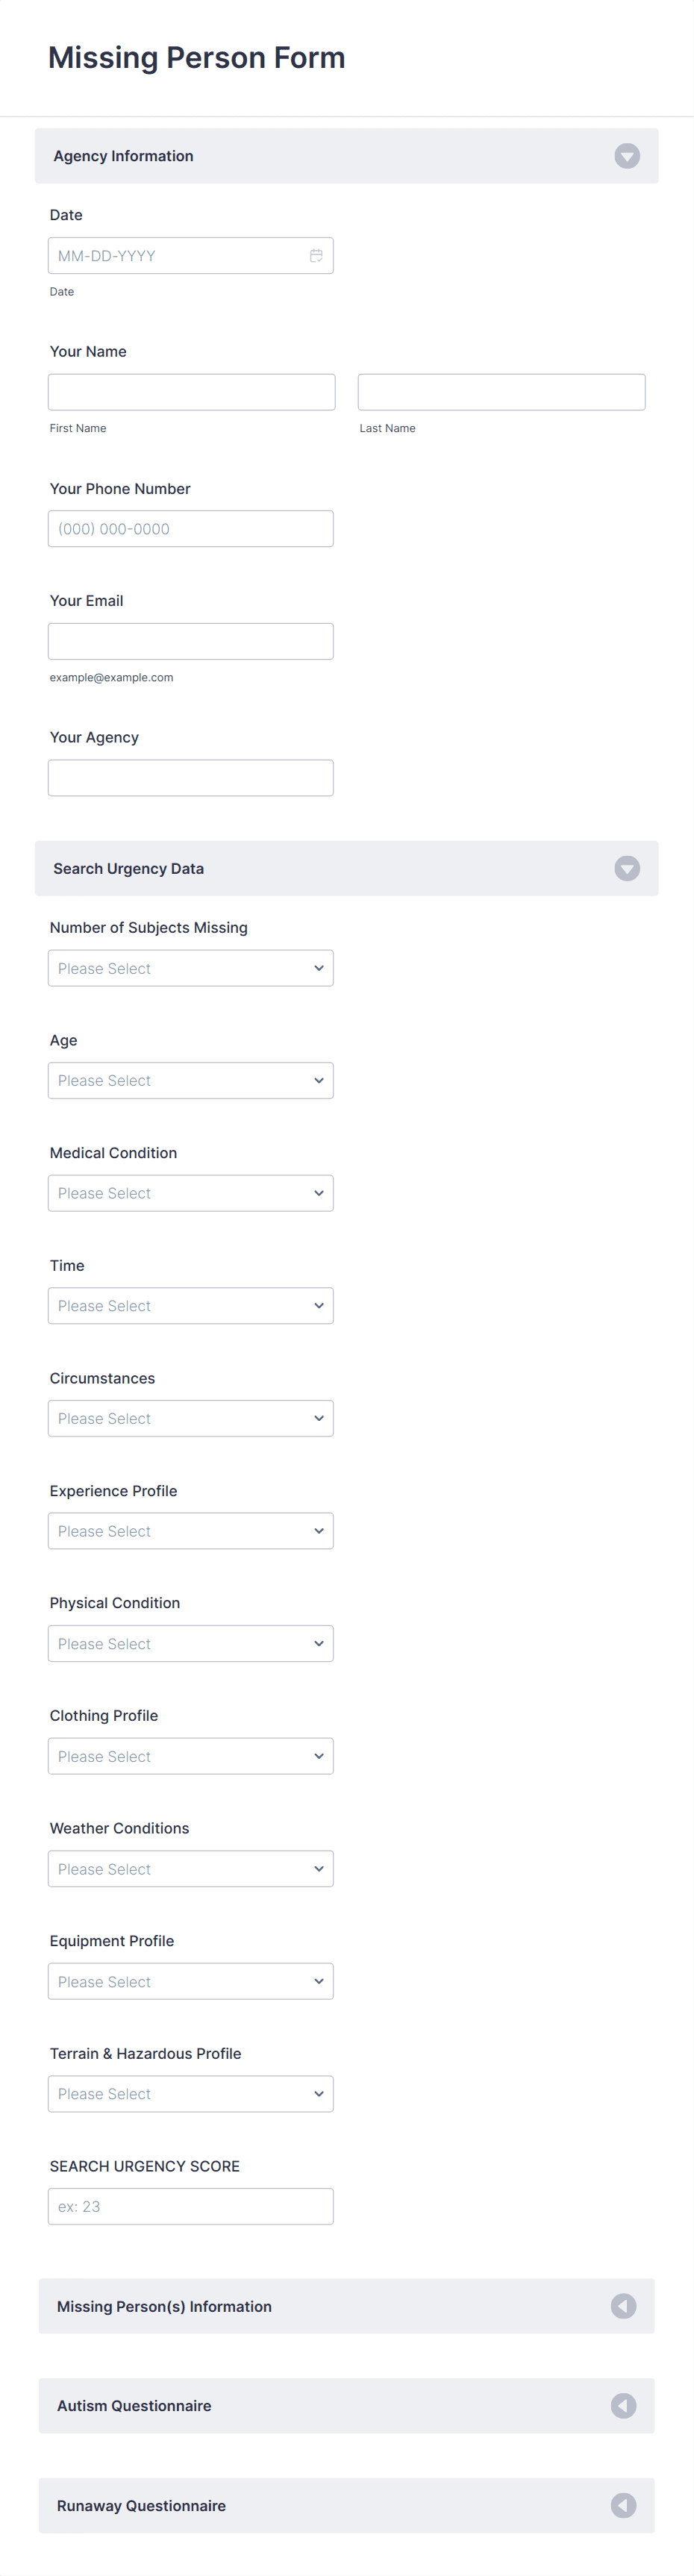Viewport: 694px width, 2576px height.
Task: Expand the Missing Person(s) Information section arrow
Action: click(x=623, y=2306)
